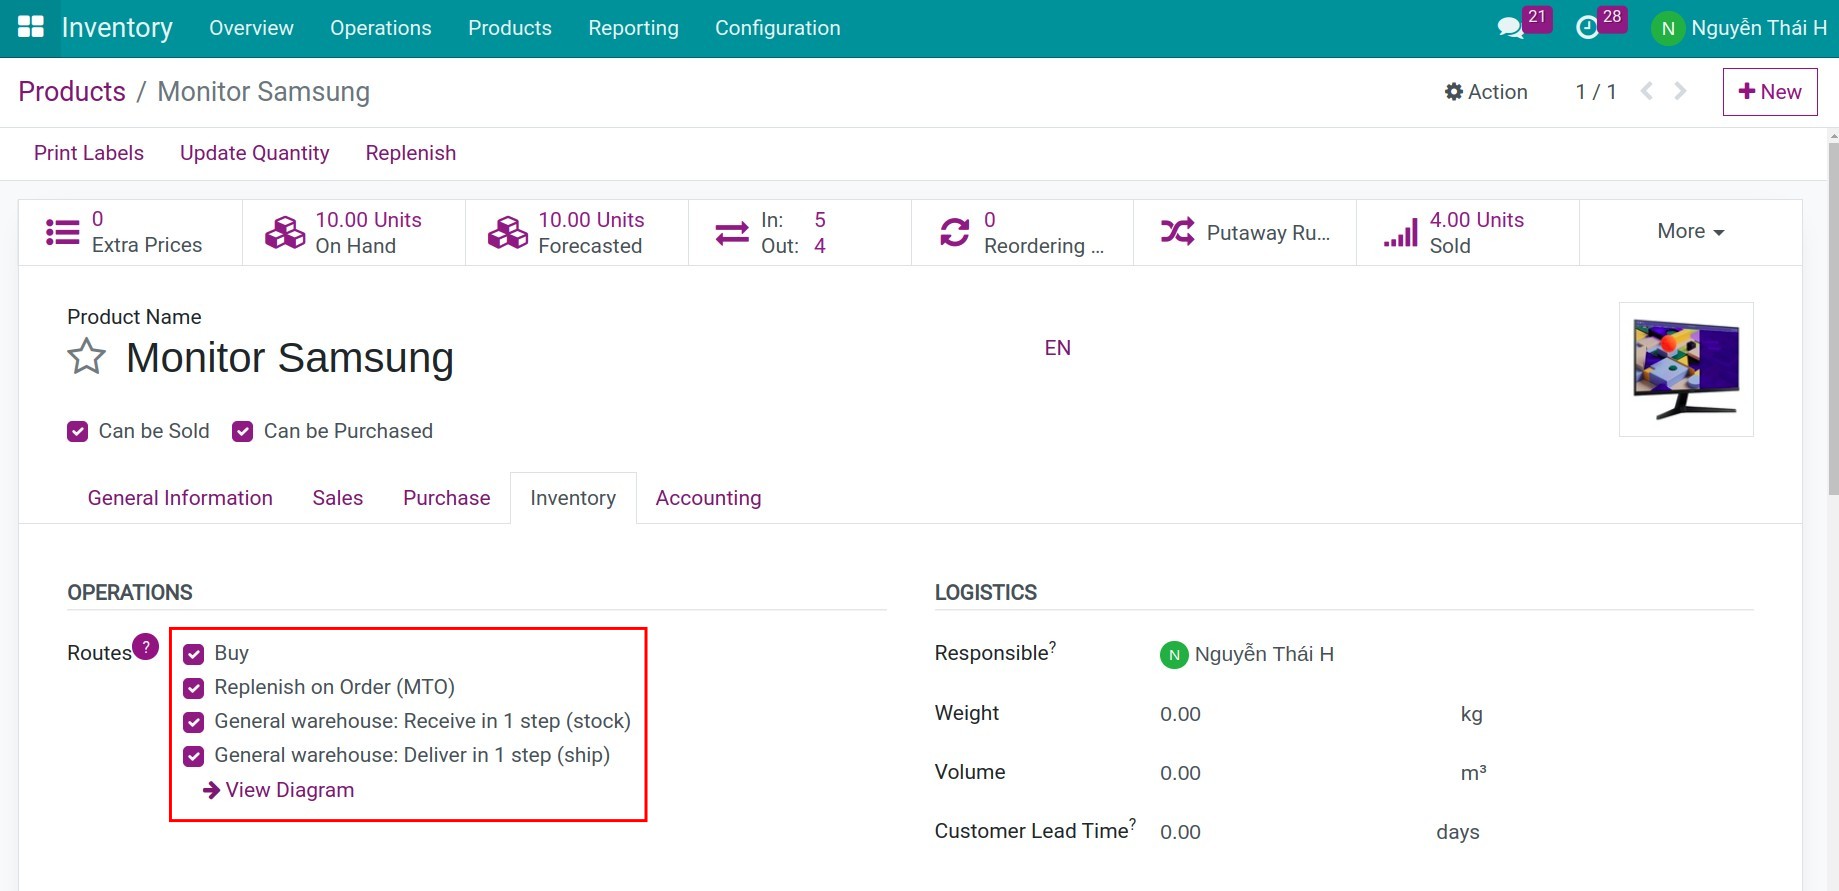Viewport: 1839px width, 891px height.
Task: Click the Routes help question mark icon
Action: tap(146, 647)
